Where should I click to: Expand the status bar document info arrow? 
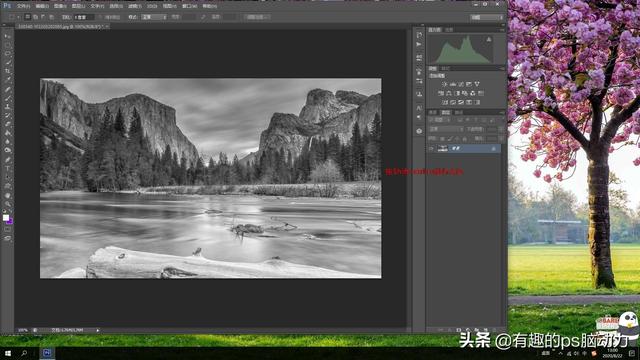coord(98,330)
